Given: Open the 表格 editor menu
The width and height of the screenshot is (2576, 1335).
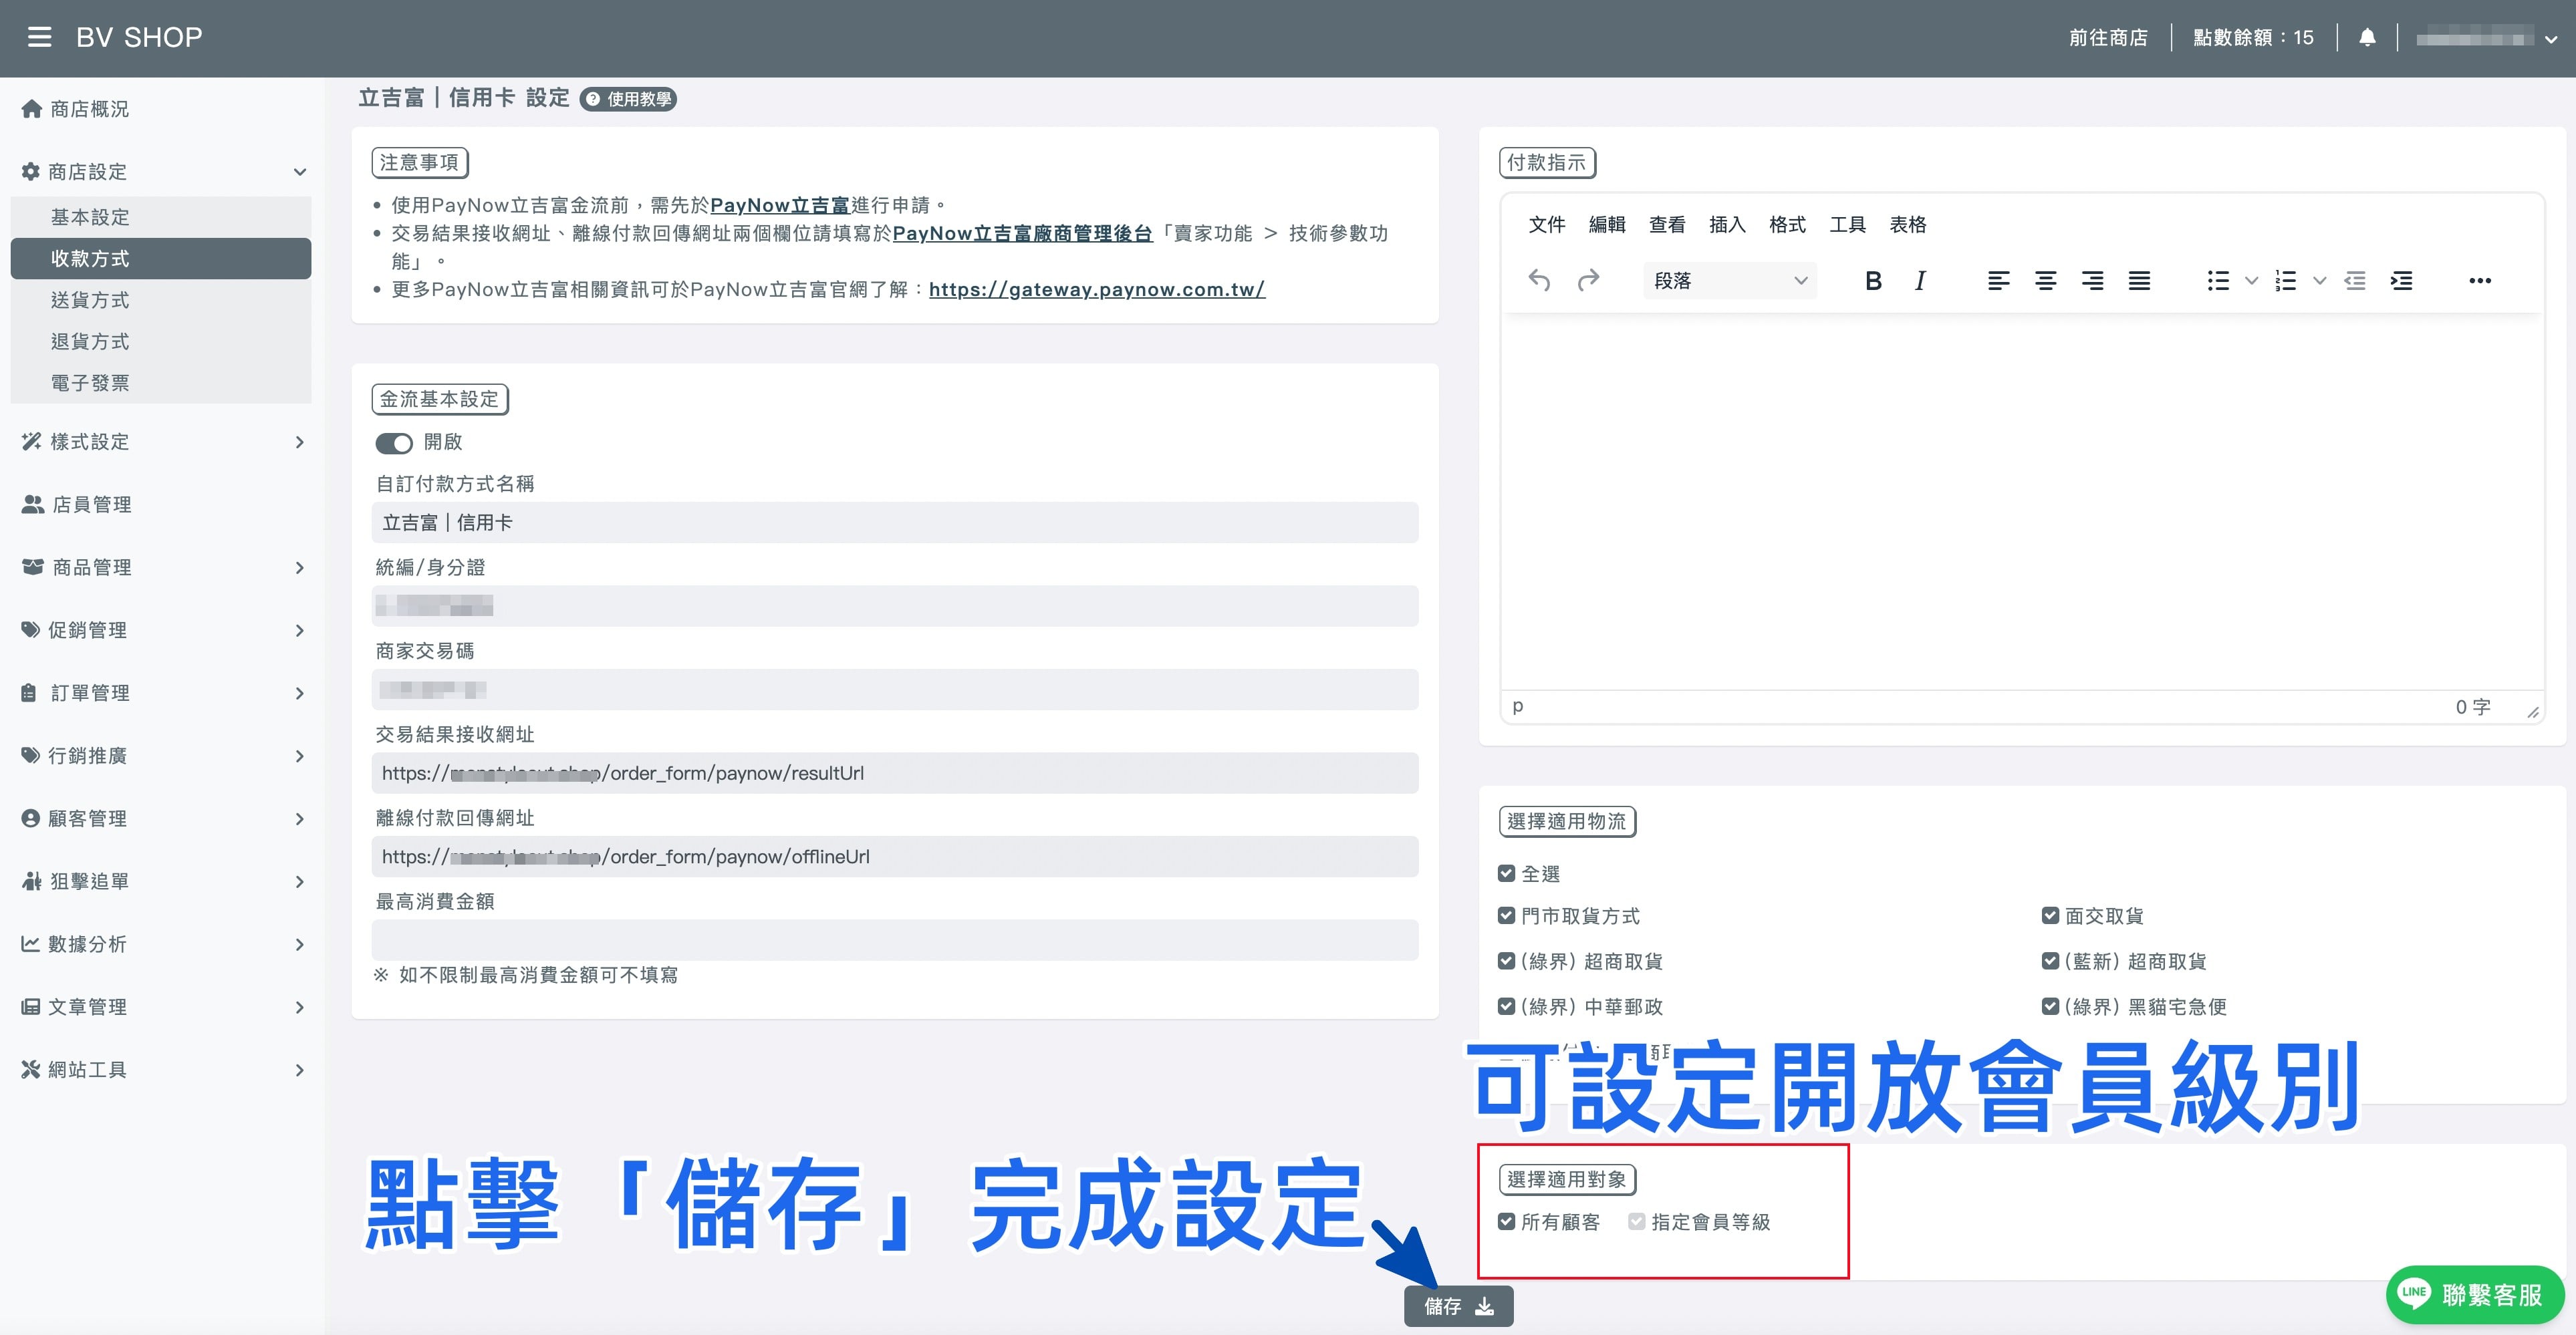Looking at the screenshot, I should click(1907, 225).
